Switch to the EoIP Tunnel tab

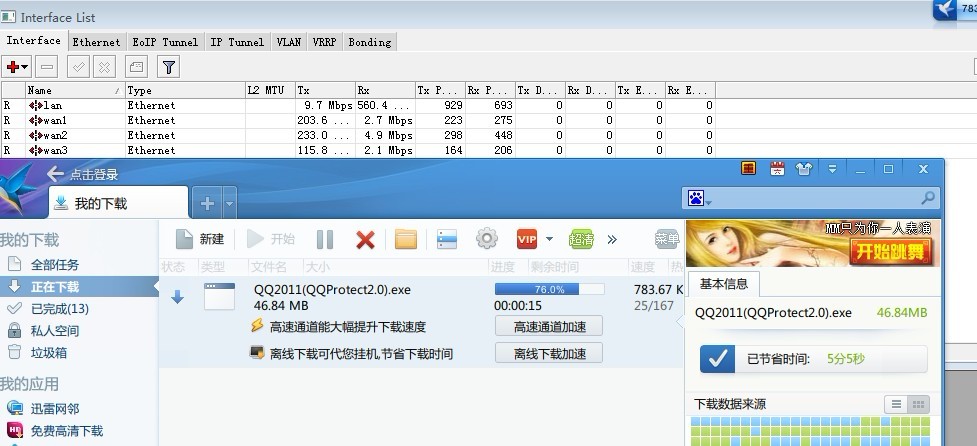[165, 42]
